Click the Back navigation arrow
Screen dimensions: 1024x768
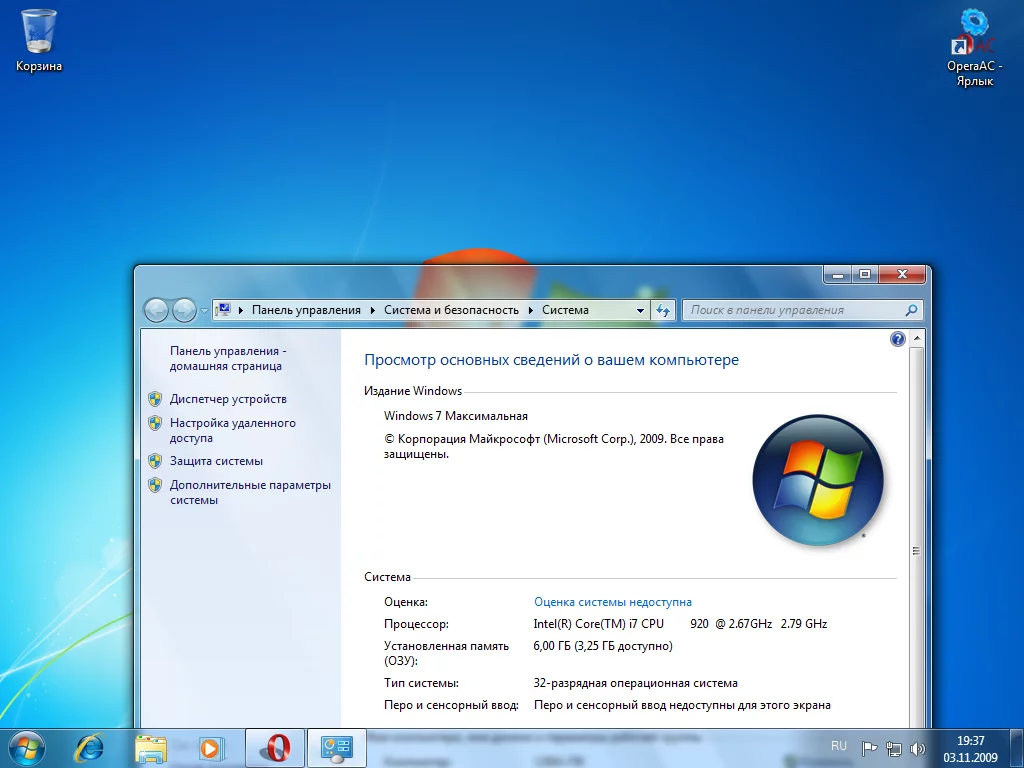(x=156, y=310)
